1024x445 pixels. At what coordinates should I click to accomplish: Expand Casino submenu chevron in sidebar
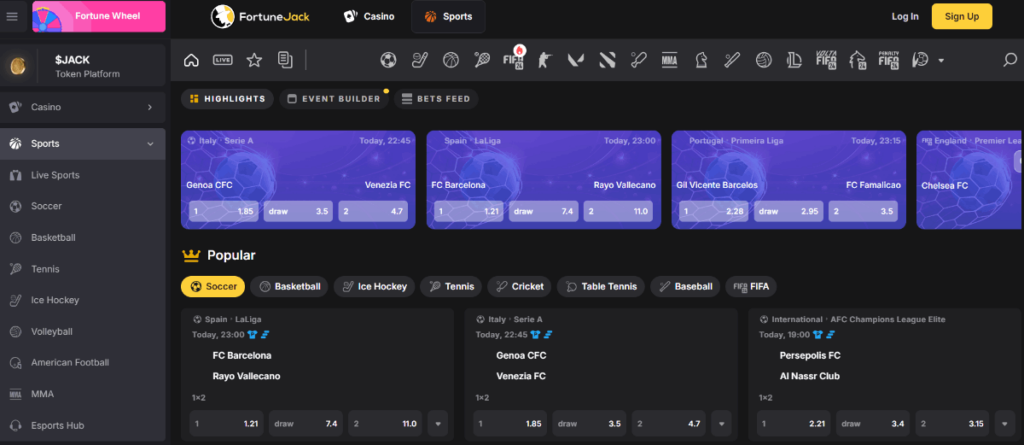click(150, 107)
